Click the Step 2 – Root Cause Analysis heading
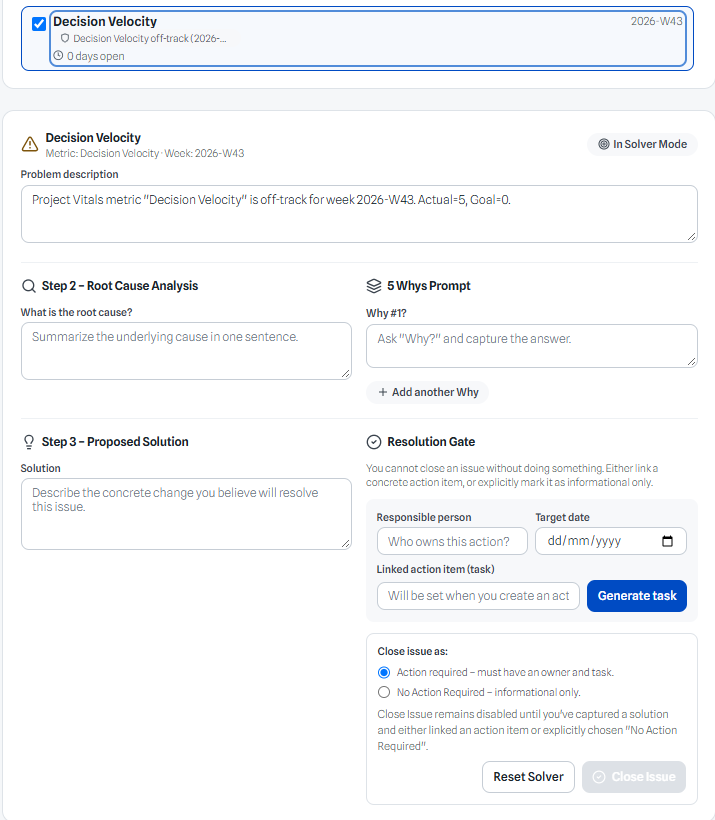This screenshot has height=820, width=715. pyautogui.click(x=120, y=286)
